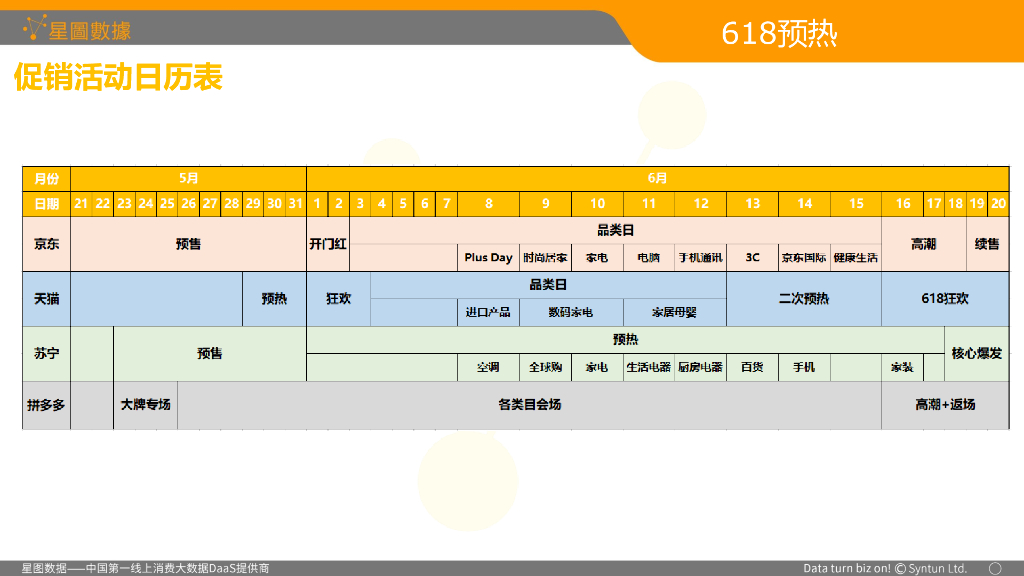Image resolution: width=1024 pixels, height=576 pixels.
Task: Click the 各类目会场 cell
Action: click(529, 405)
